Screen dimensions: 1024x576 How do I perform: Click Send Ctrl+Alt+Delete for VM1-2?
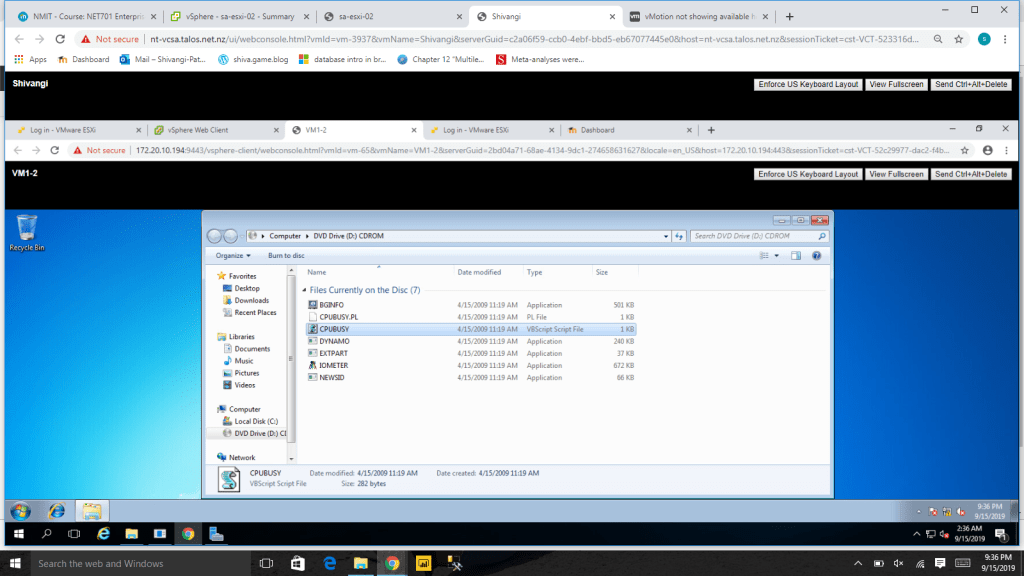click(x=971, y=174)
